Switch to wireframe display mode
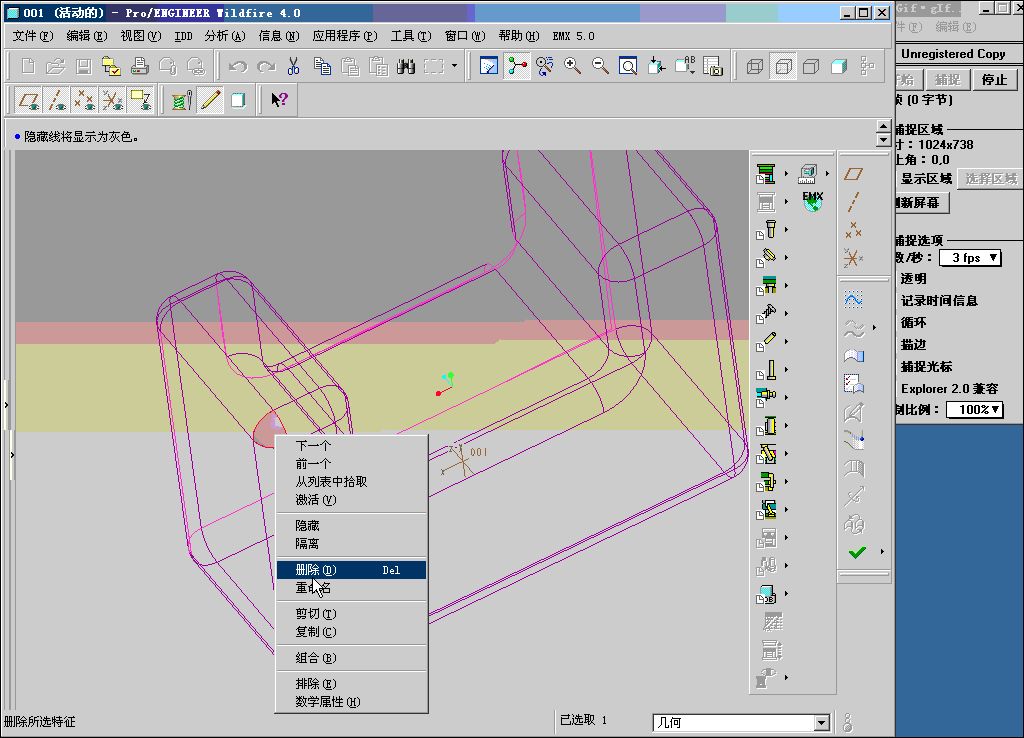The image size is (1024, 738). 754,66
